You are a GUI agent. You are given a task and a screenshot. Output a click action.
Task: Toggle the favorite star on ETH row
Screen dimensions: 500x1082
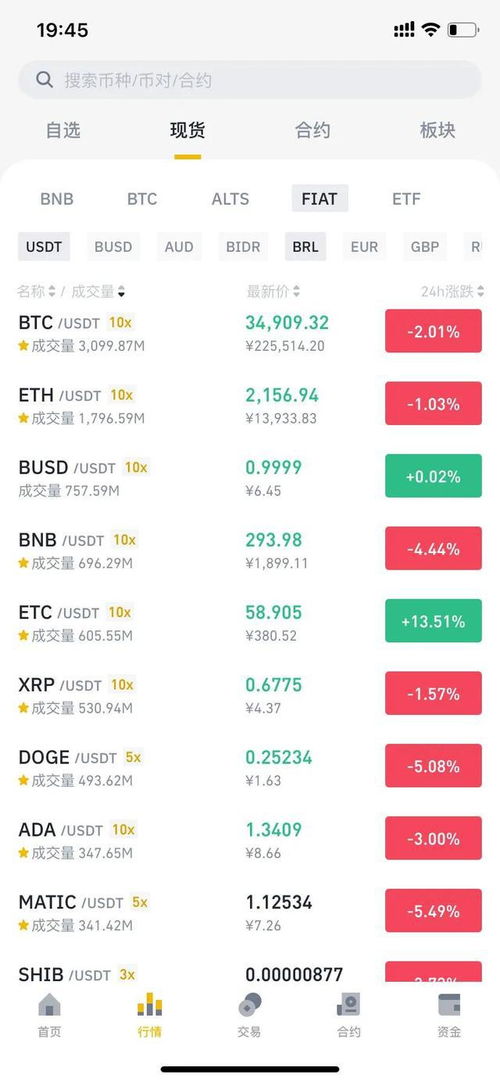click(24, 418)
